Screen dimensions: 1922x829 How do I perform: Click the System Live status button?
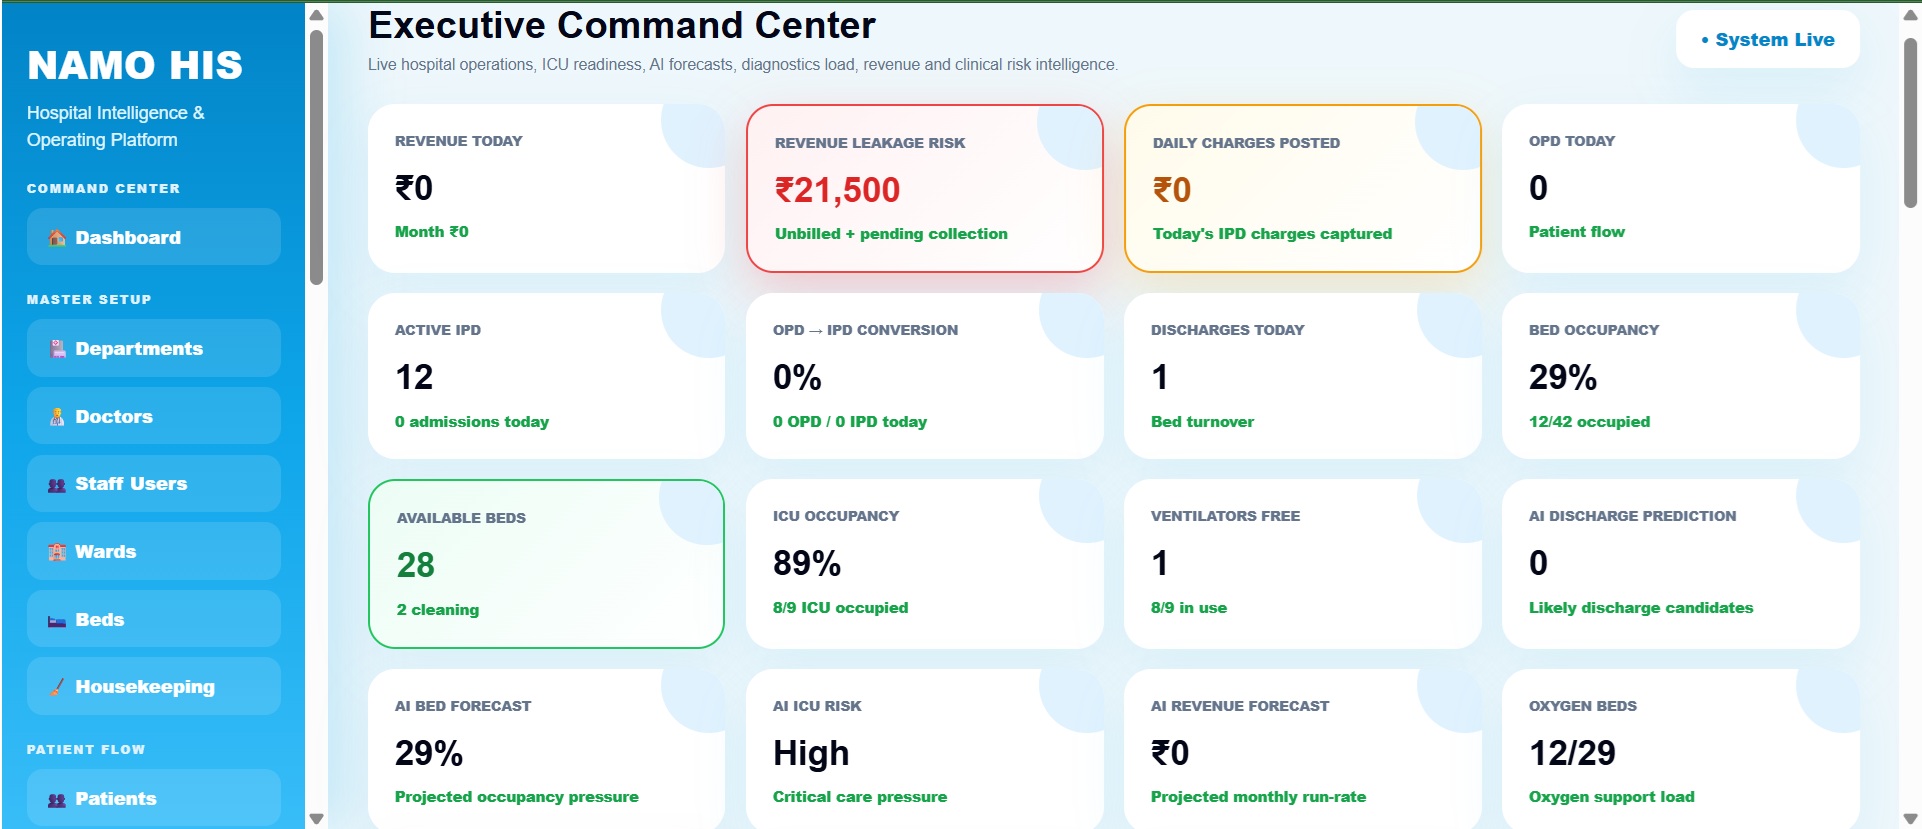(1768, 40)
